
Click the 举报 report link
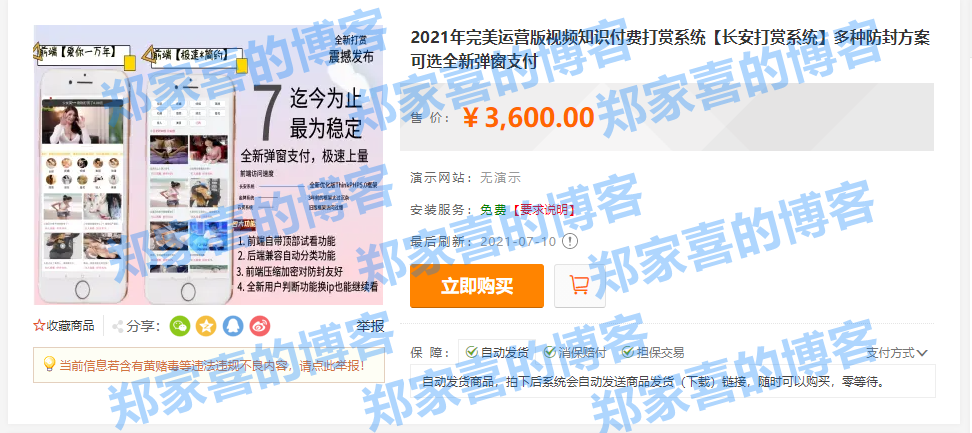(x=370, y=326)
